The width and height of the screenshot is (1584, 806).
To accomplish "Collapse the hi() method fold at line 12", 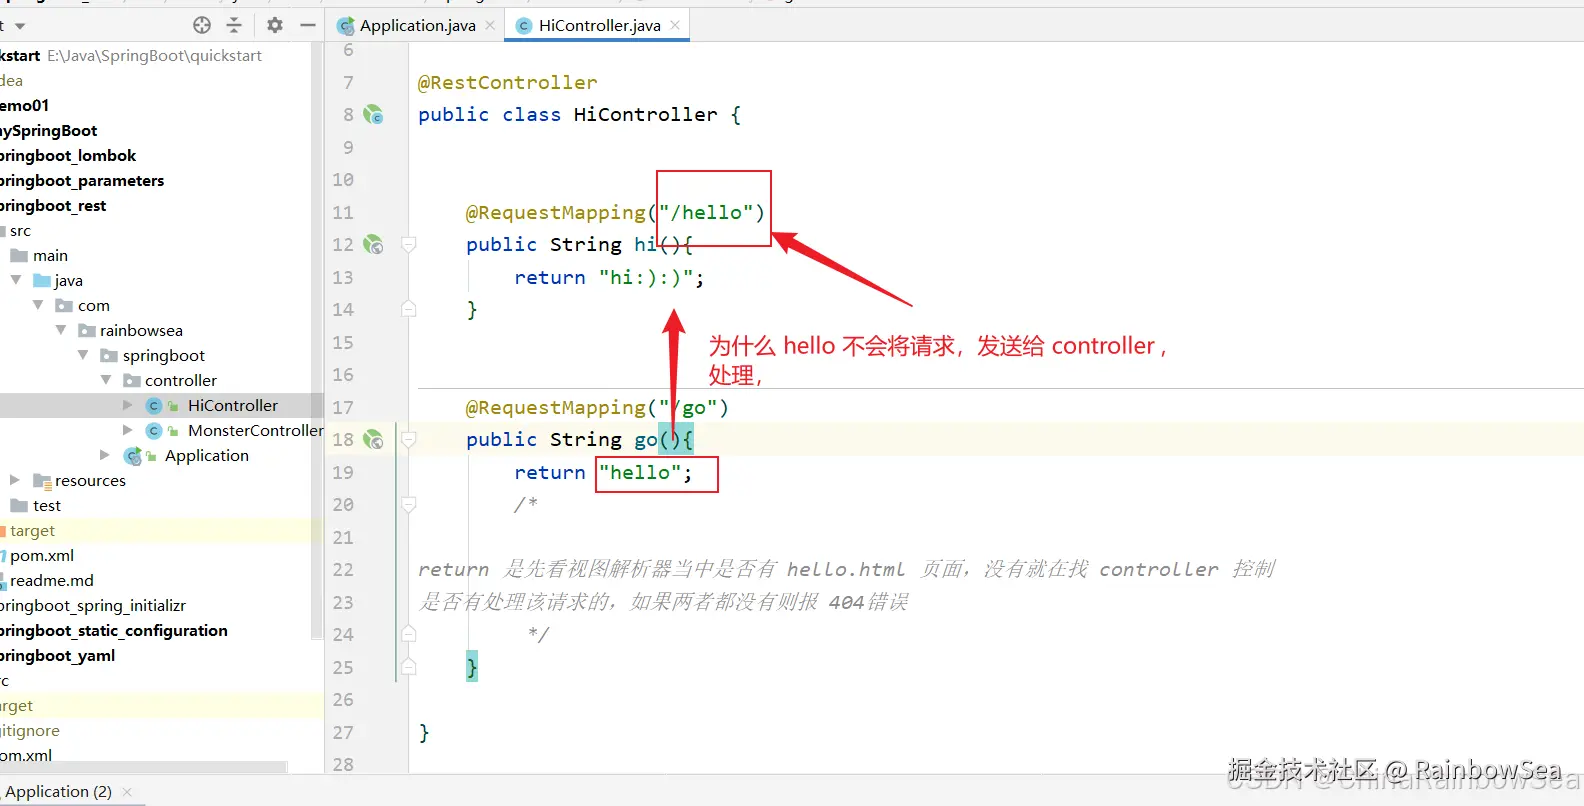I will (408, 244).
